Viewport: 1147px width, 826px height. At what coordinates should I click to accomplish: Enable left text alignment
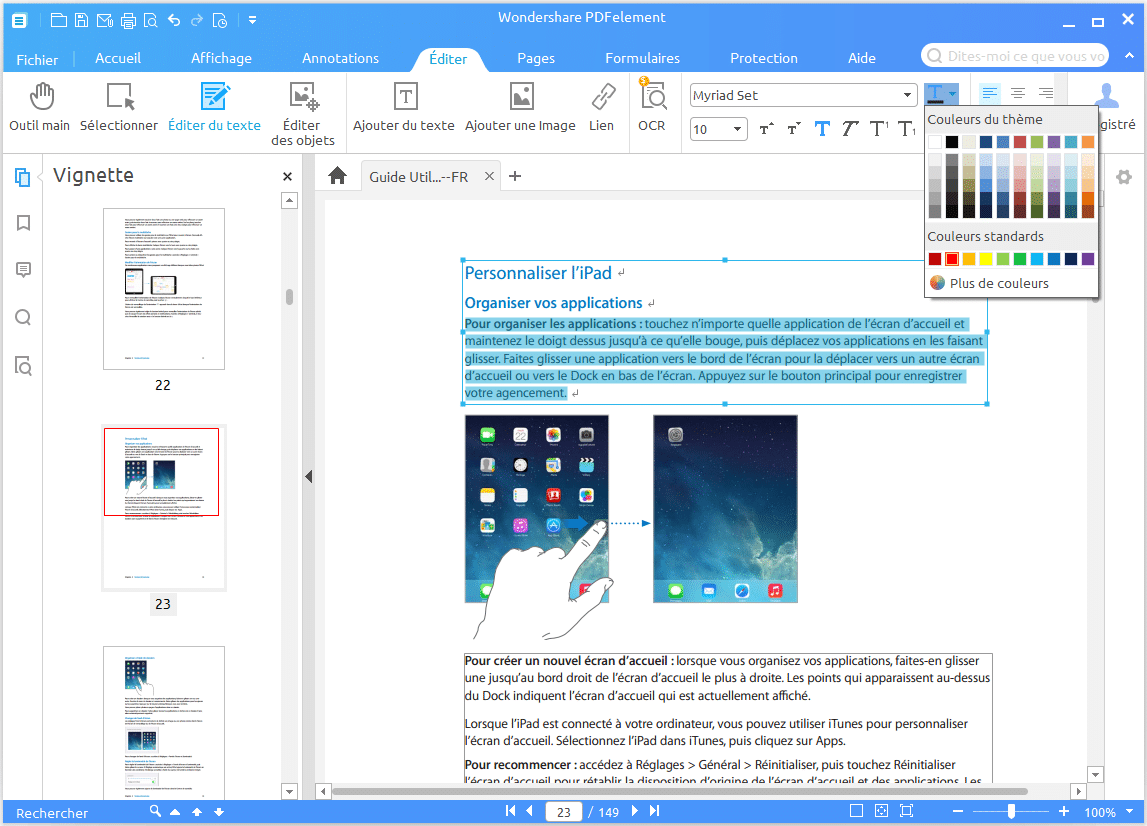coord(989,94)
